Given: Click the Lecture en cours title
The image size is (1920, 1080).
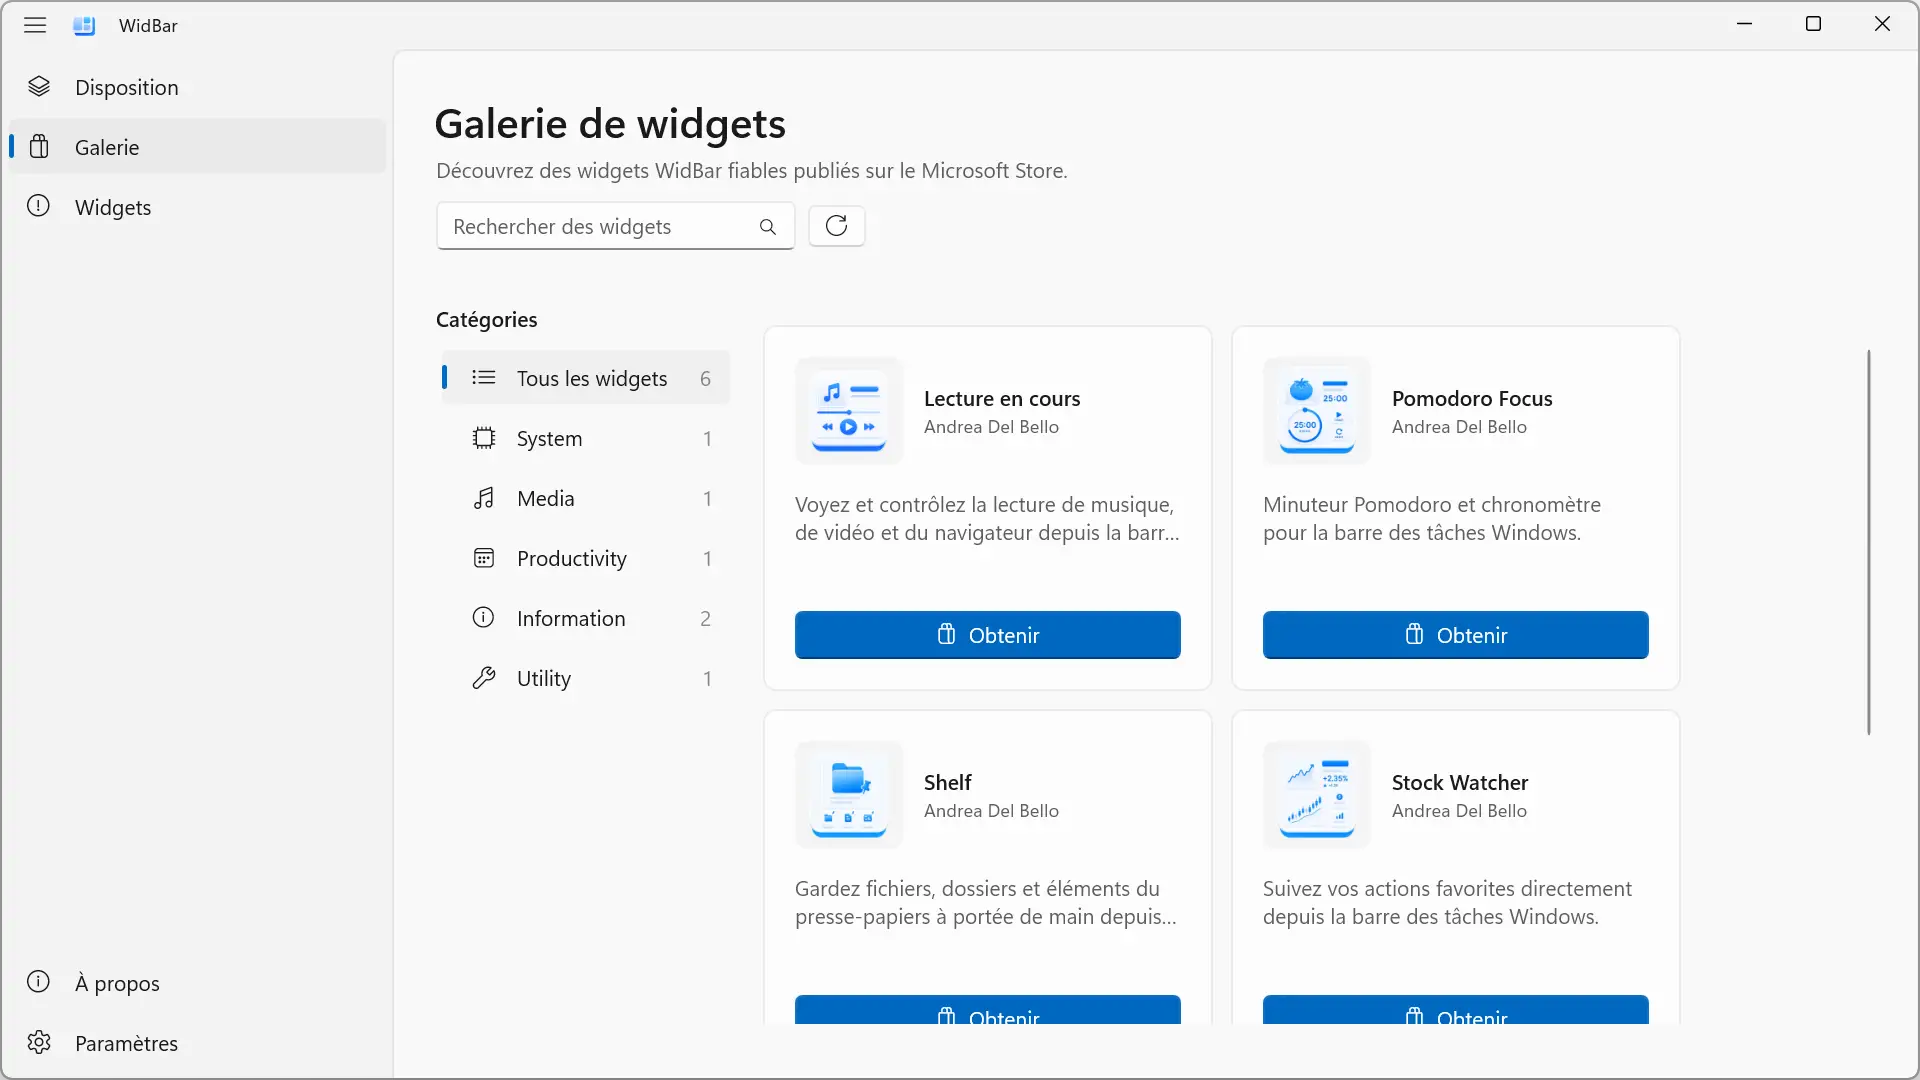Looking at the screenshot, I should (x=1002, y=398).
